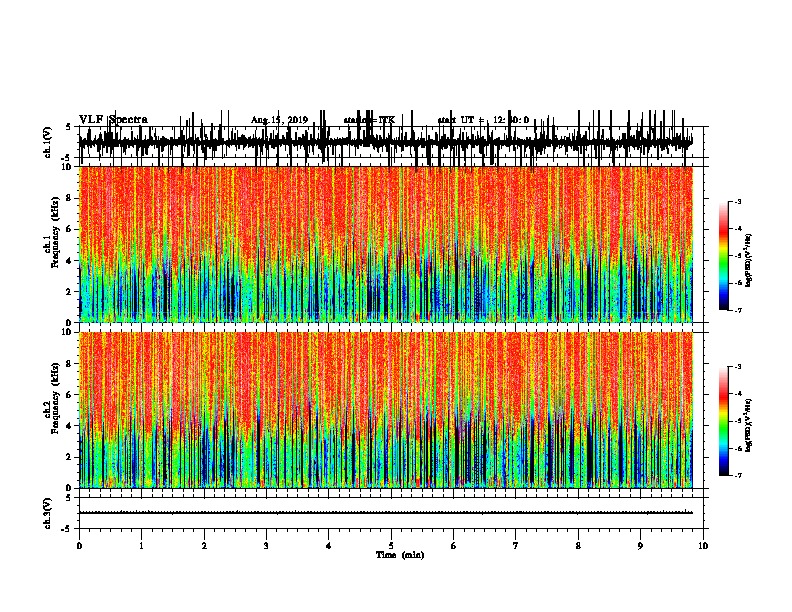This screenshot has height=612, width=792.
Task: Click the "ch.3(V)" axis label
Action: (x=48, y=513)
